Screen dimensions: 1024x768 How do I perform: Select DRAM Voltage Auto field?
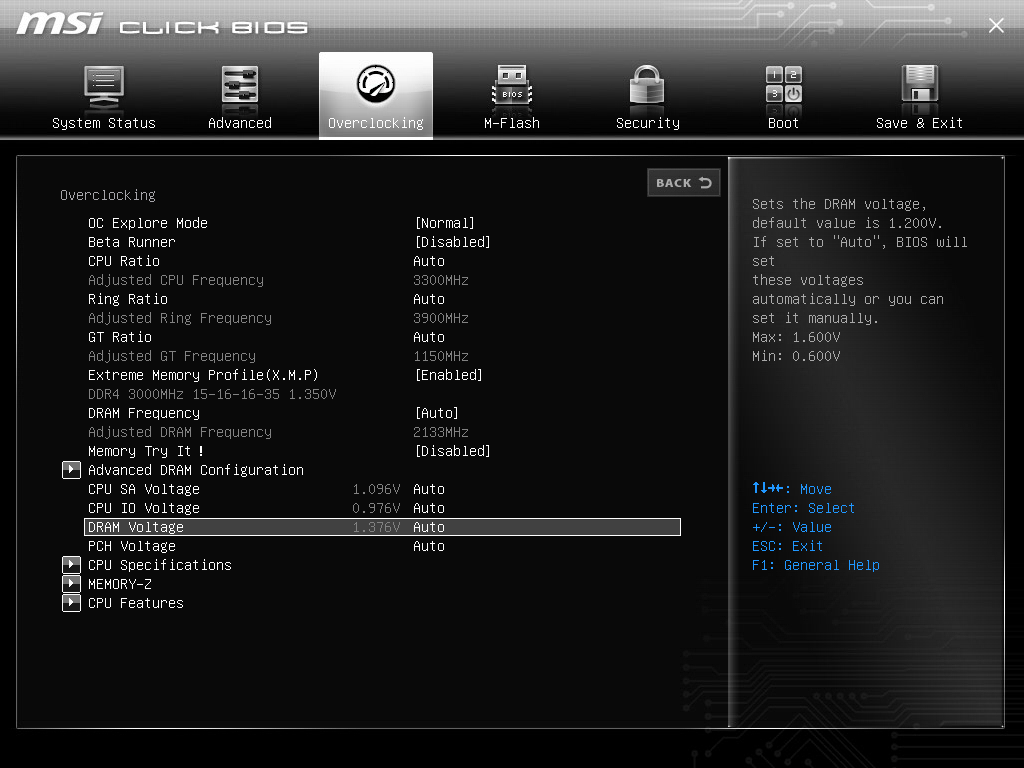coord(429,527)
